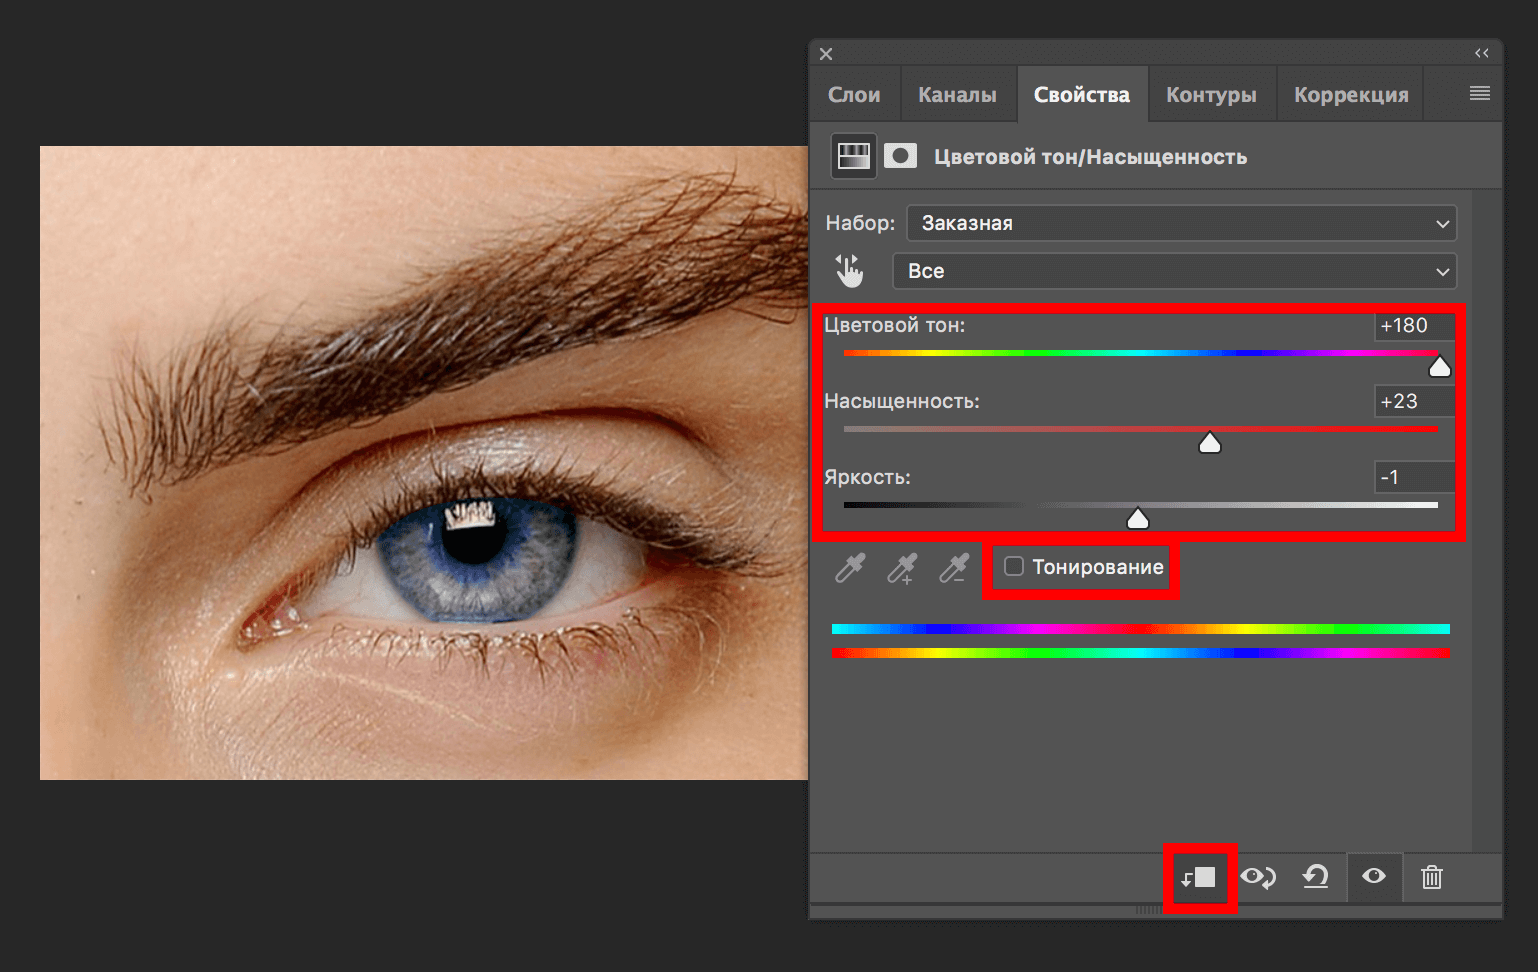The image size is (1538, 972).
Task: Click the view previous state toggle icon
Action: [1258, 877]
